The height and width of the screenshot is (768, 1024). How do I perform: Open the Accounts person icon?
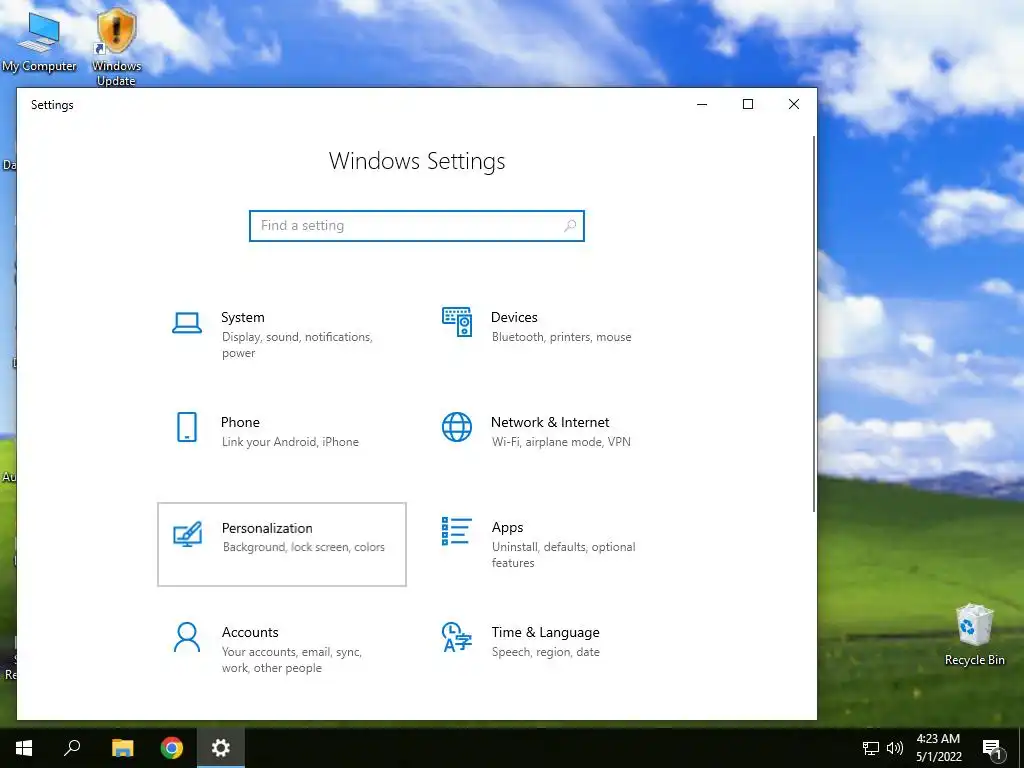(187, 637)
